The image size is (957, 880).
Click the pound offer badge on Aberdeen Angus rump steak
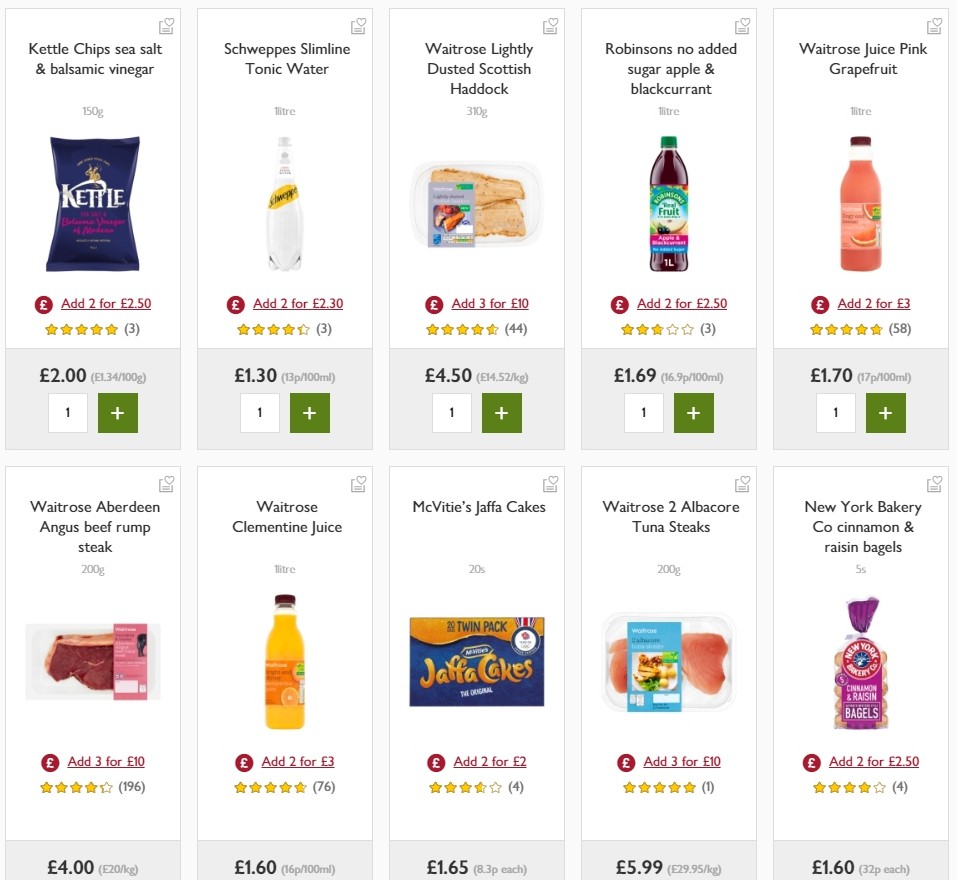pos(50,761)
